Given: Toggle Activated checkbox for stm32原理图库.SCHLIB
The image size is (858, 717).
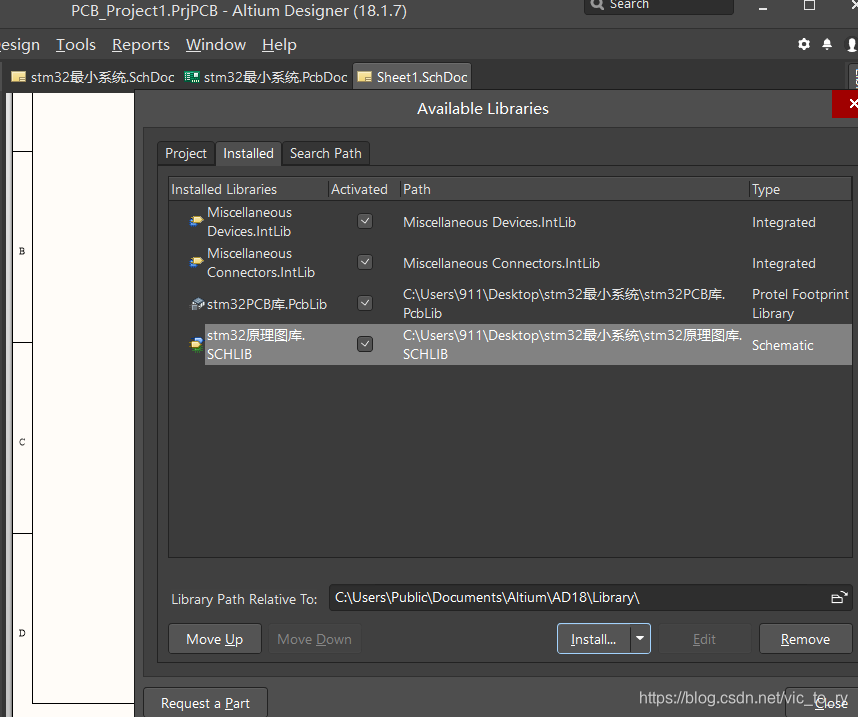Looking at the screenshot, I should (x=365, y=344).
